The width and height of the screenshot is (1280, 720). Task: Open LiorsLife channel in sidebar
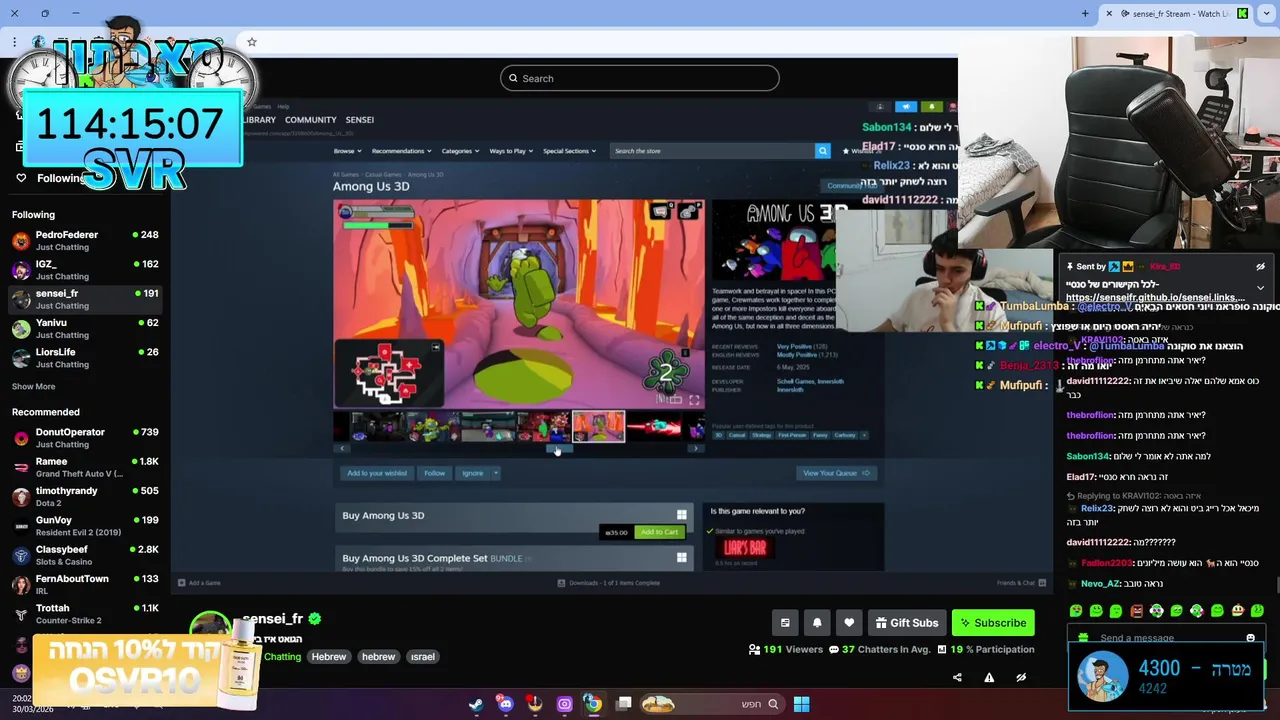pos(85,358)
